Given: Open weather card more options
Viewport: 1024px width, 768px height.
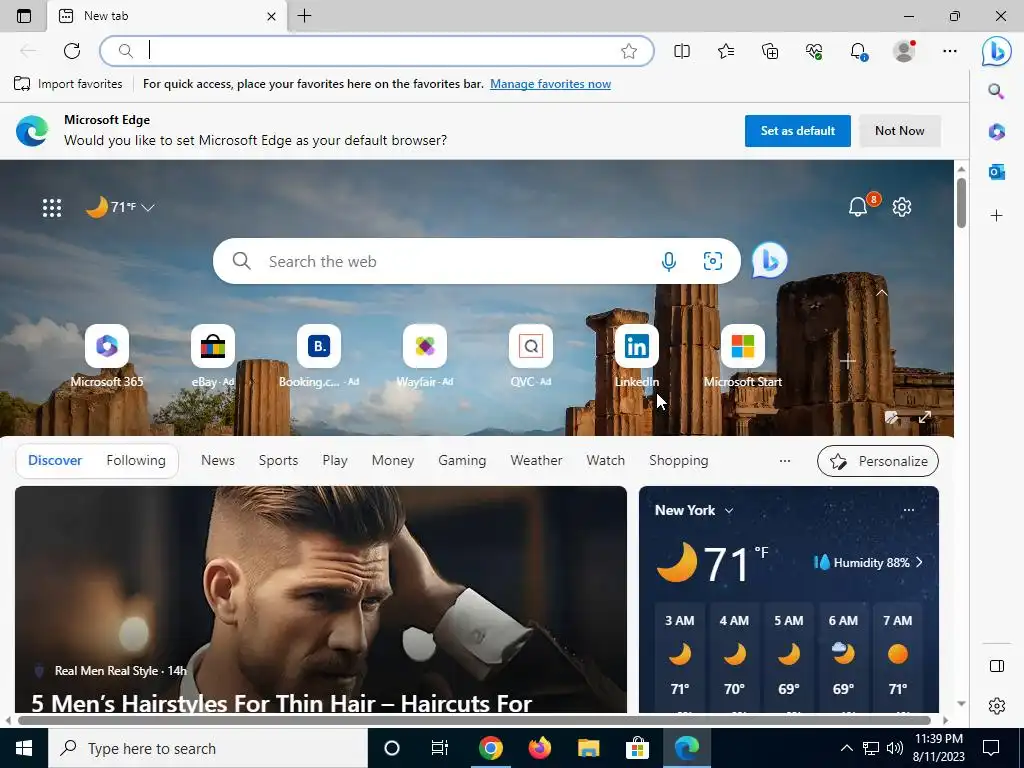Looking at the screenshot, I should click(x=908, y=510).
